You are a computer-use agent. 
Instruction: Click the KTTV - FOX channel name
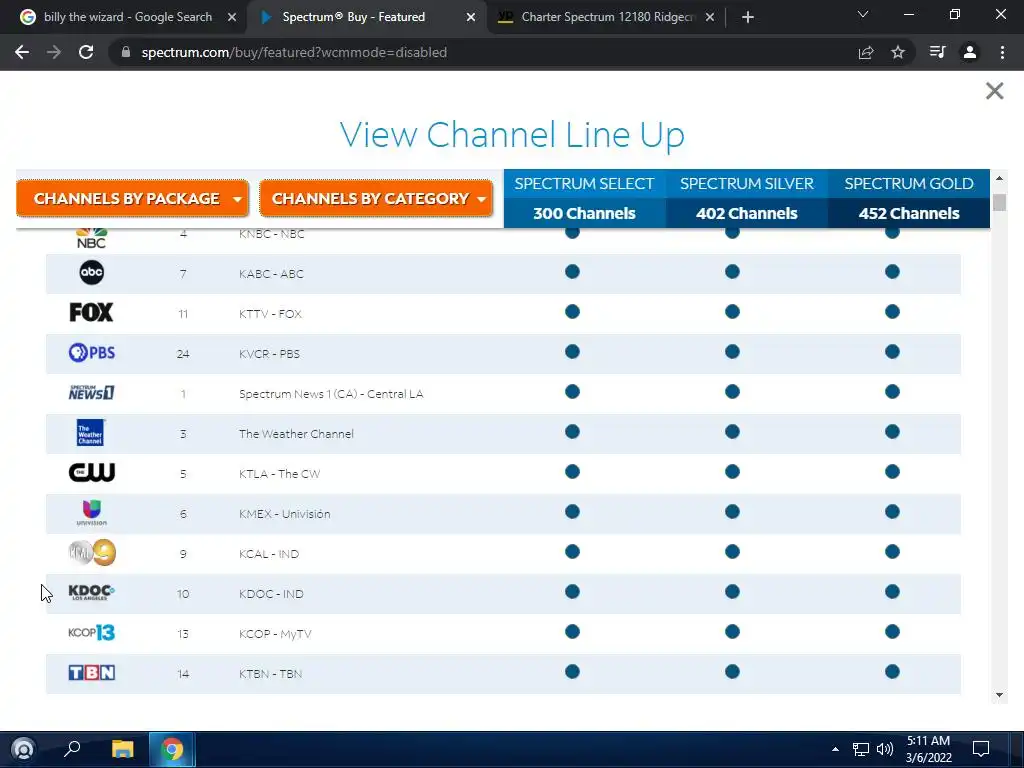pyautogui.click(x=270, y=314)
